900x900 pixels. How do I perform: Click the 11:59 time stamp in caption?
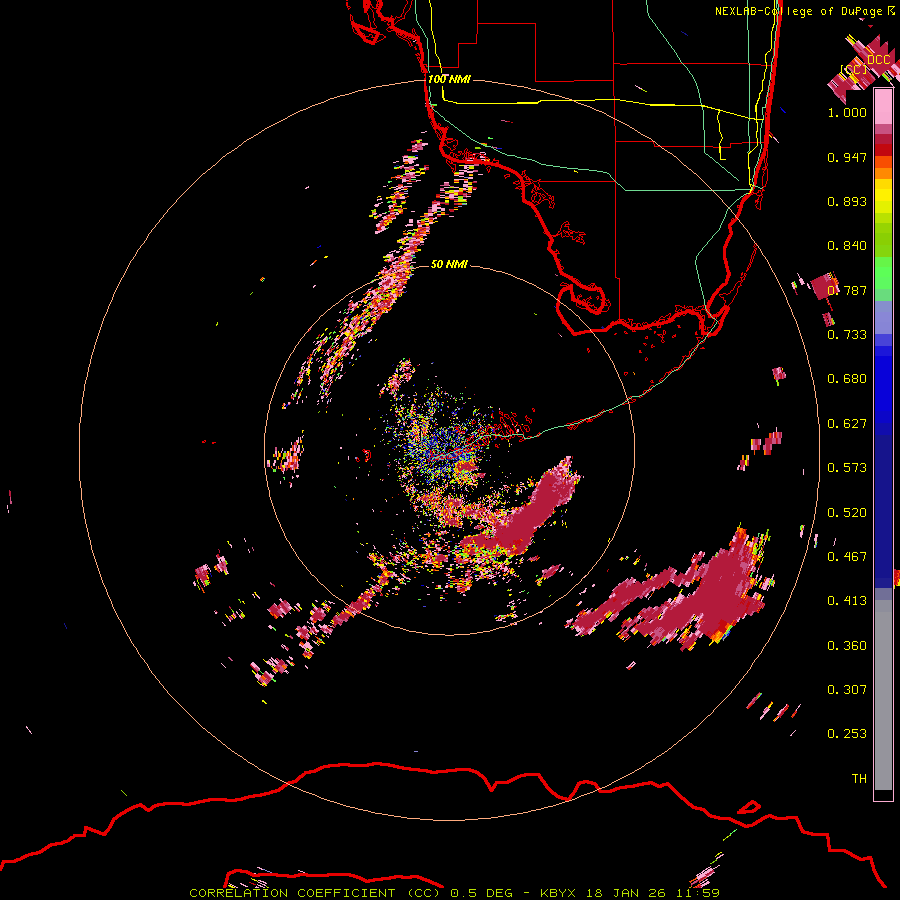(698, 893)
